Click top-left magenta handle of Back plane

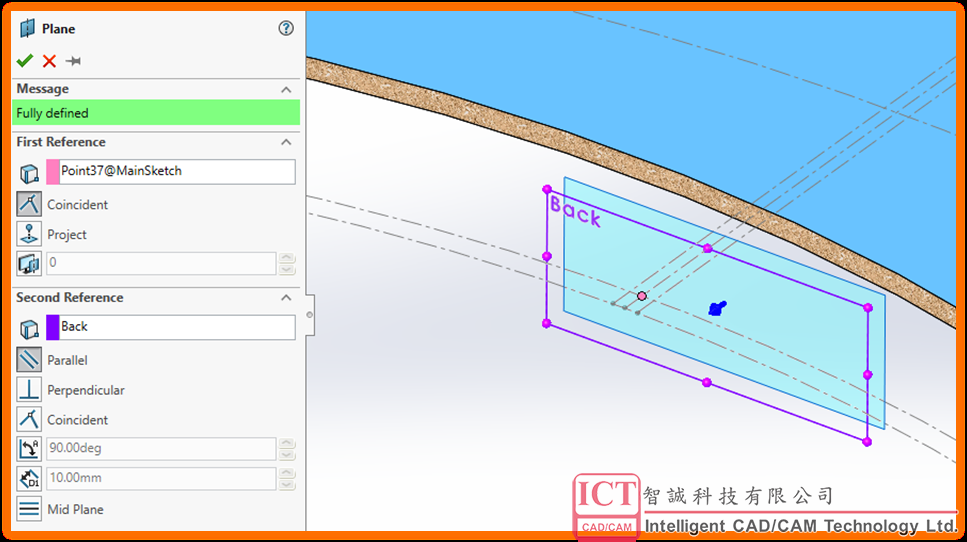coord(547,189)
